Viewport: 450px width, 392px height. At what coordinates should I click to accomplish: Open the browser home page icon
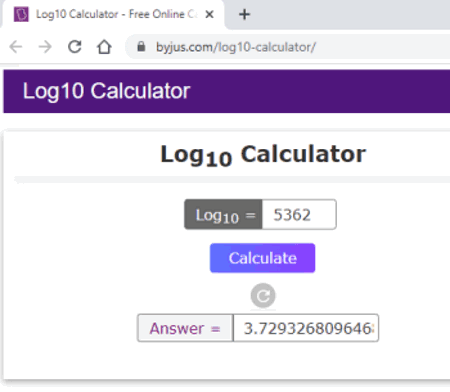tap(104, 47)
